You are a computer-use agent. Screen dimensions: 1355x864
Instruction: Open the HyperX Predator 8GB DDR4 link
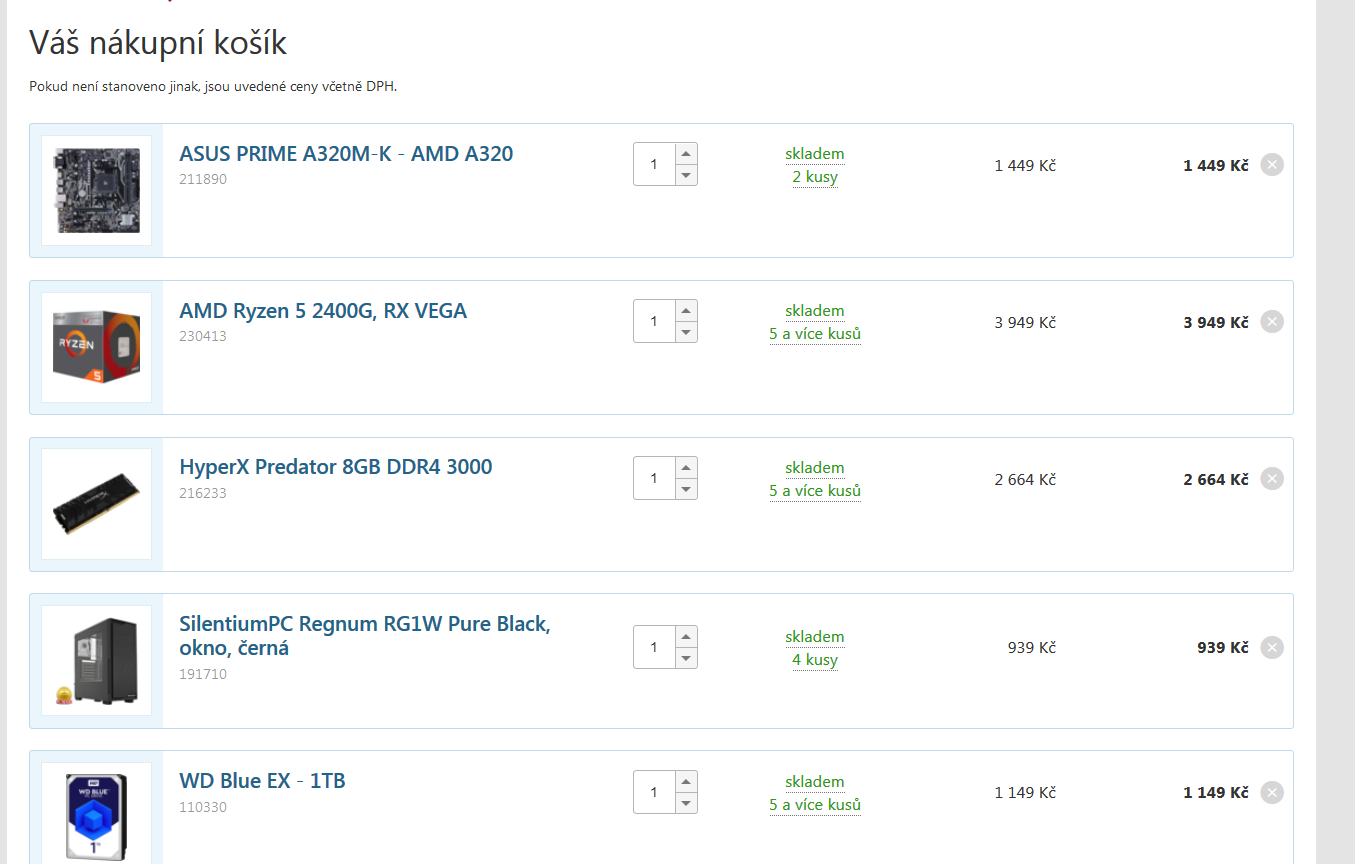point(336,467)
